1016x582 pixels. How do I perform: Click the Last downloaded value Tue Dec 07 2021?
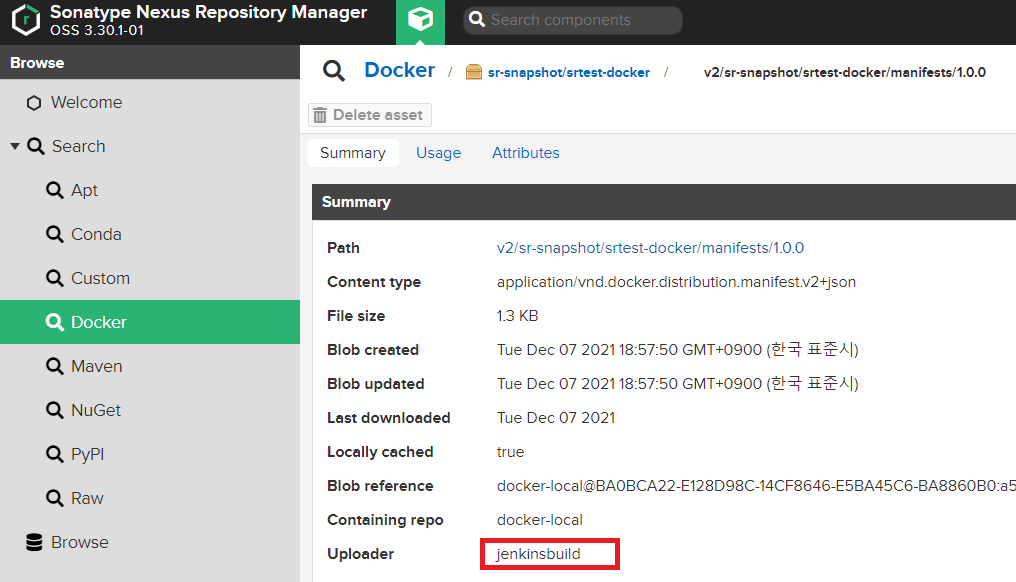[556, 418]
